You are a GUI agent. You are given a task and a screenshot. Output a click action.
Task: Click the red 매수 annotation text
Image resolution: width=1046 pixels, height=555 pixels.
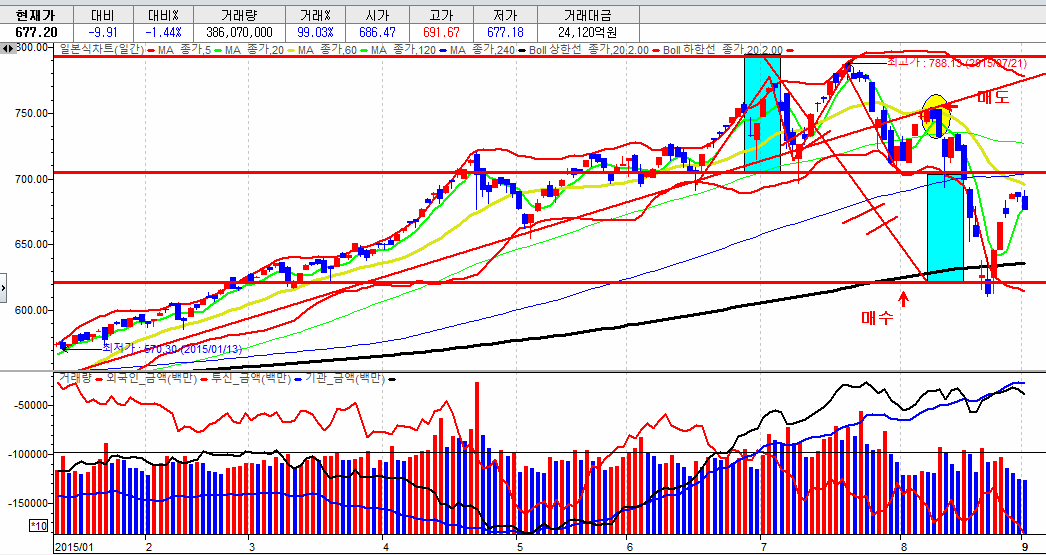(877, 318)
